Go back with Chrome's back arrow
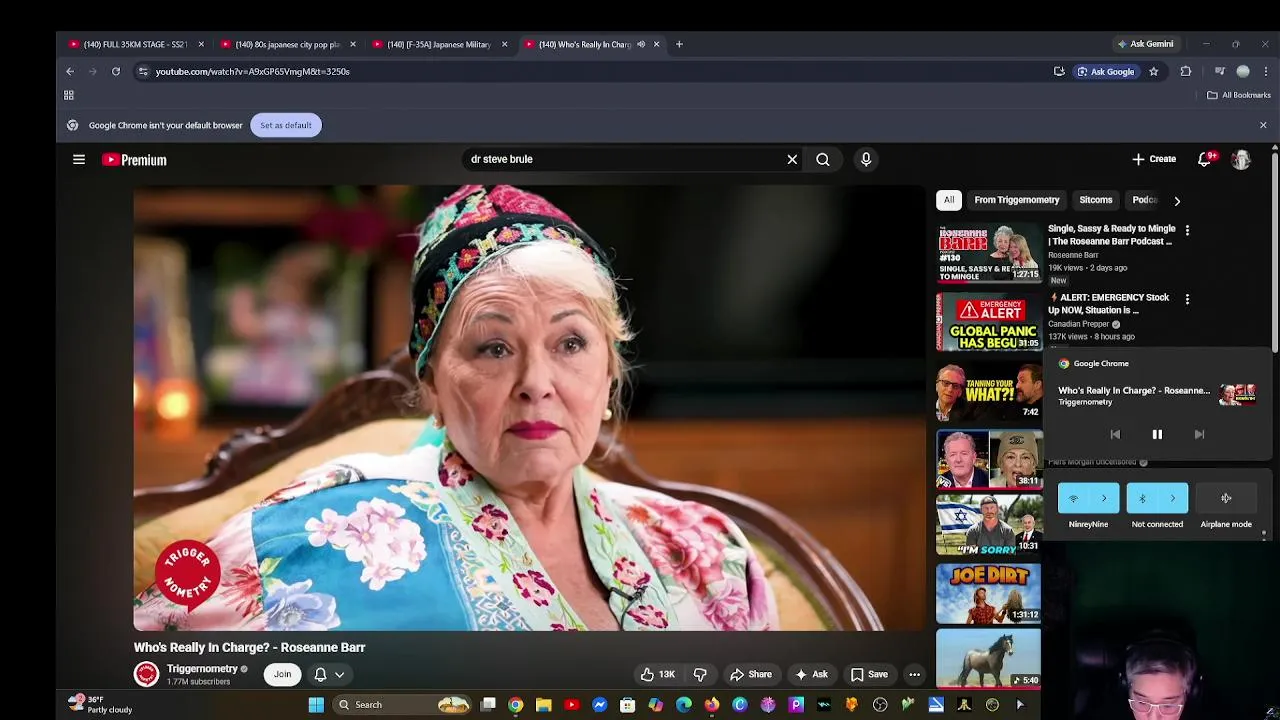 pyautogui.click(x=70, y=71)
